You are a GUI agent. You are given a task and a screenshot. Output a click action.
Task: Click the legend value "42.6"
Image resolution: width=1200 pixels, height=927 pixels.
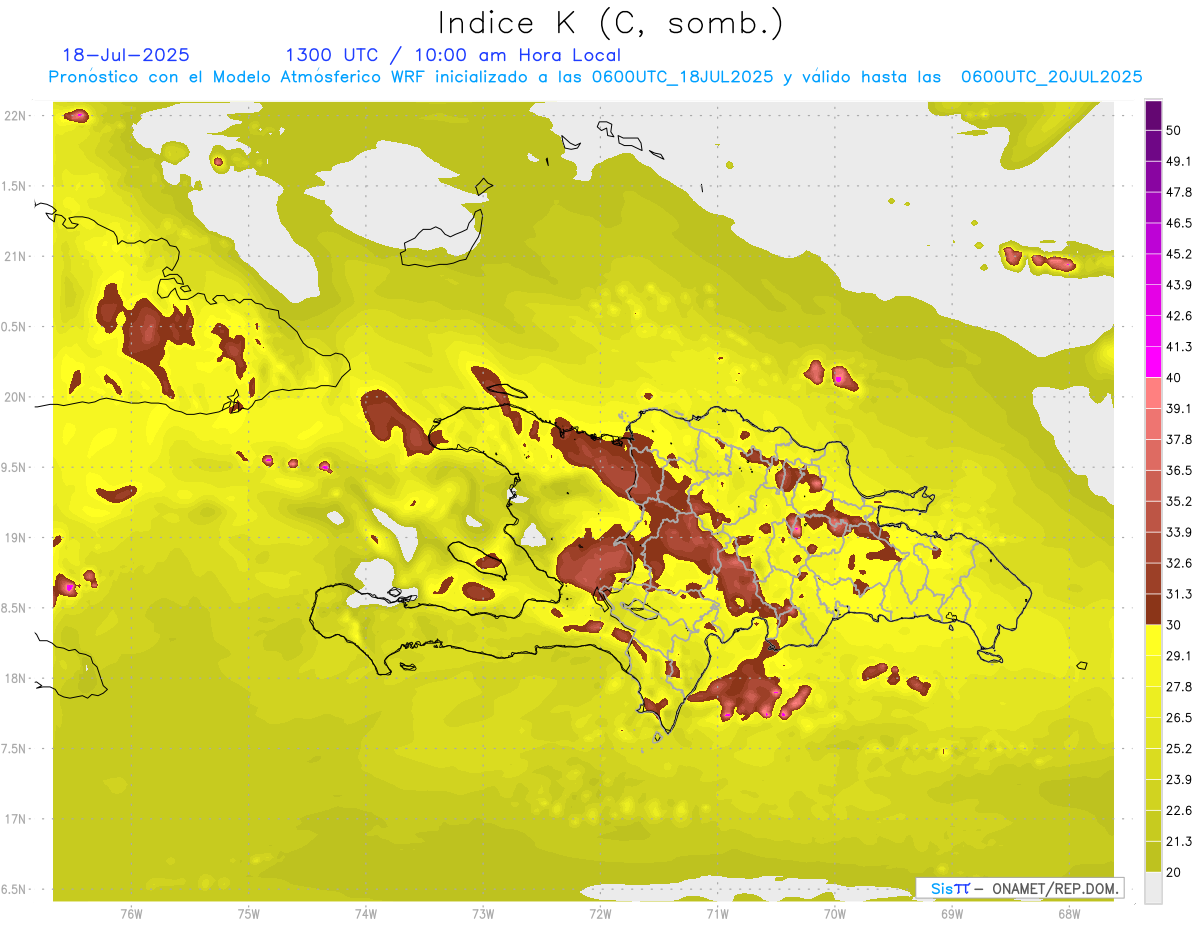pyautogui.click(x=1179, y=316)
